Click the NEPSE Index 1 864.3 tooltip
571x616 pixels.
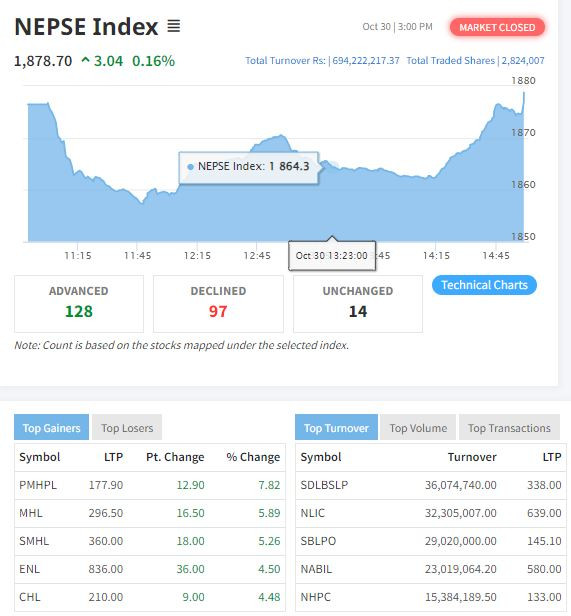248,167
